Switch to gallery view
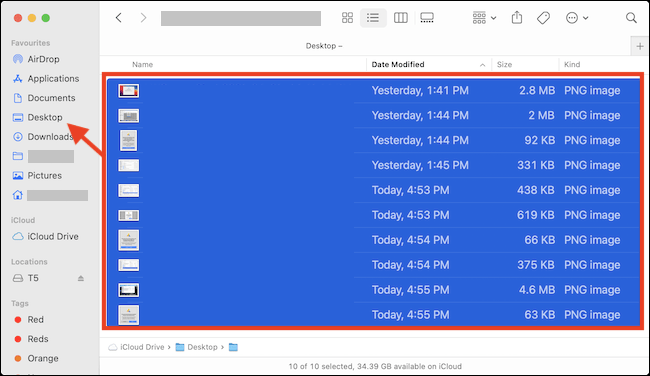 tap(427, 18)
